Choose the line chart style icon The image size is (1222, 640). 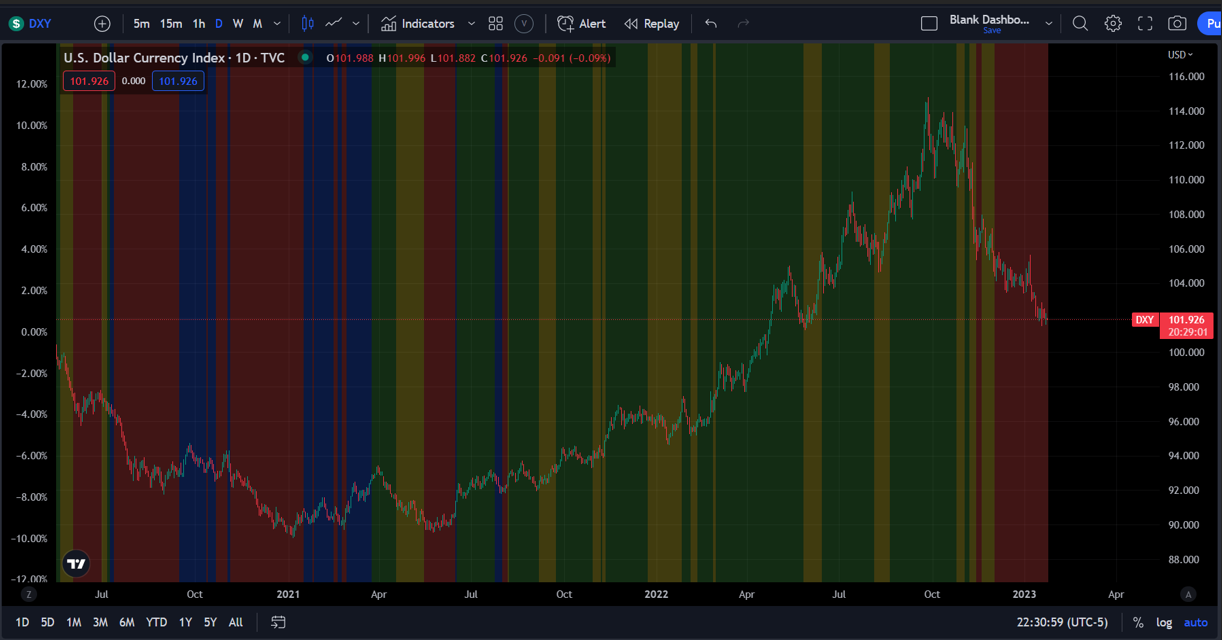tap(334, 23)
